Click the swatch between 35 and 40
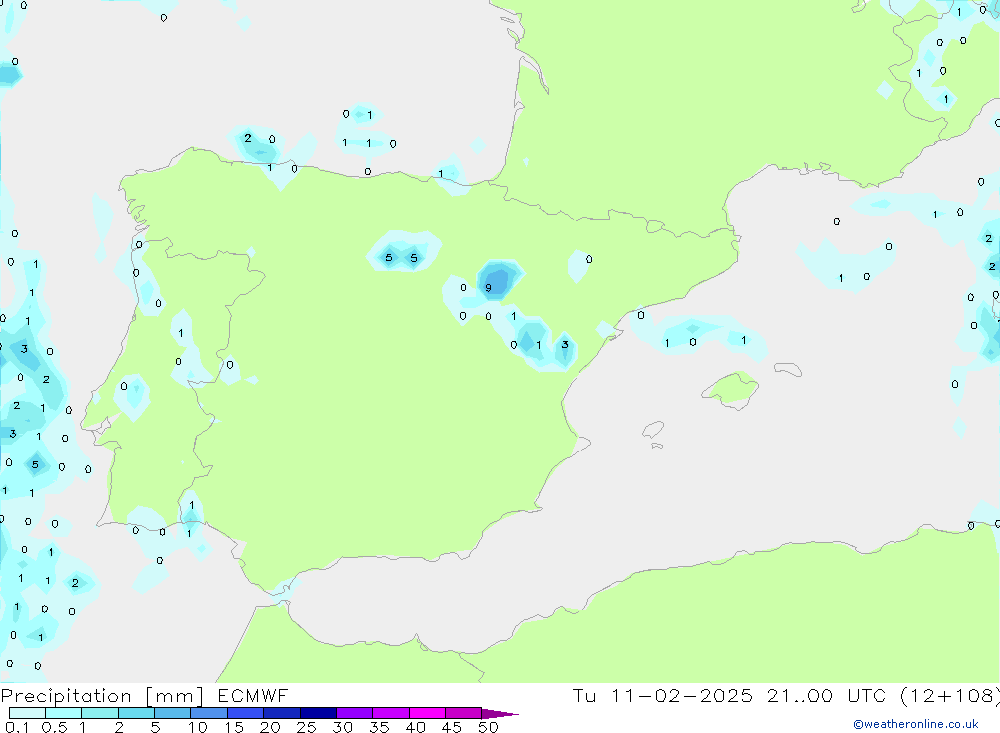This screenshot has height=733, width=1000. [390, 713]
